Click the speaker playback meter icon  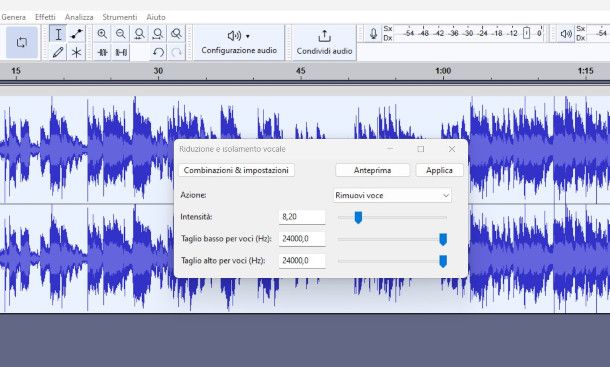coord(566,34)
